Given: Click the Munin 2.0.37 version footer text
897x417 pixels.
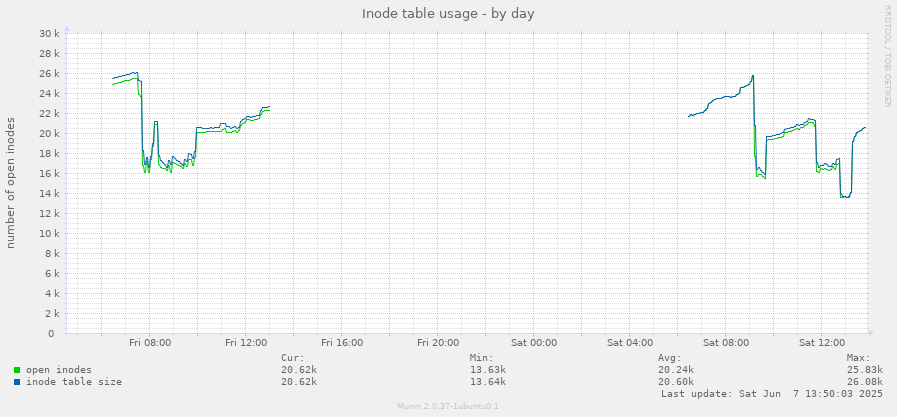Looking at the screenshot, I should pyautogui.click(x=448, y=406).
